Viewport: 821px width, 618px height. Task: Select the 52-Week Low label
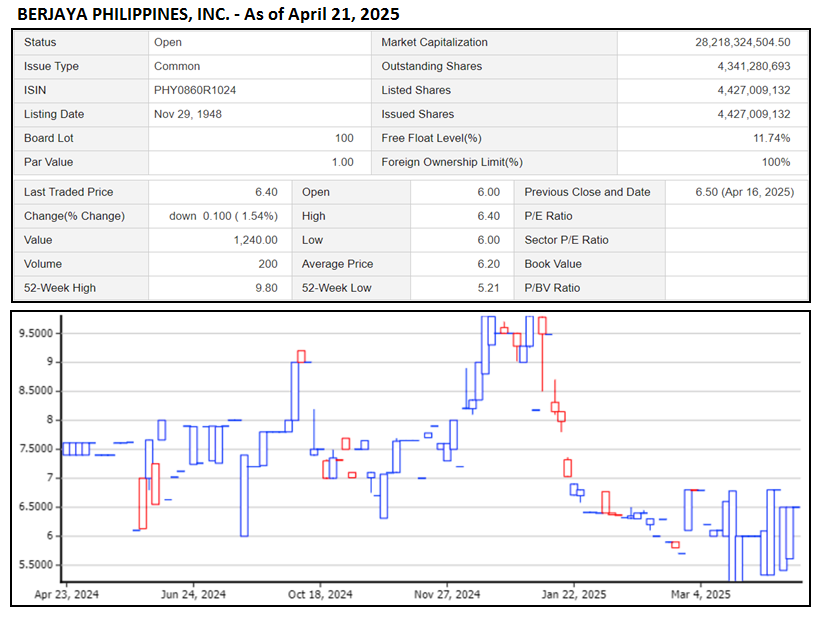pyautogui.click(x=336, y=288)
